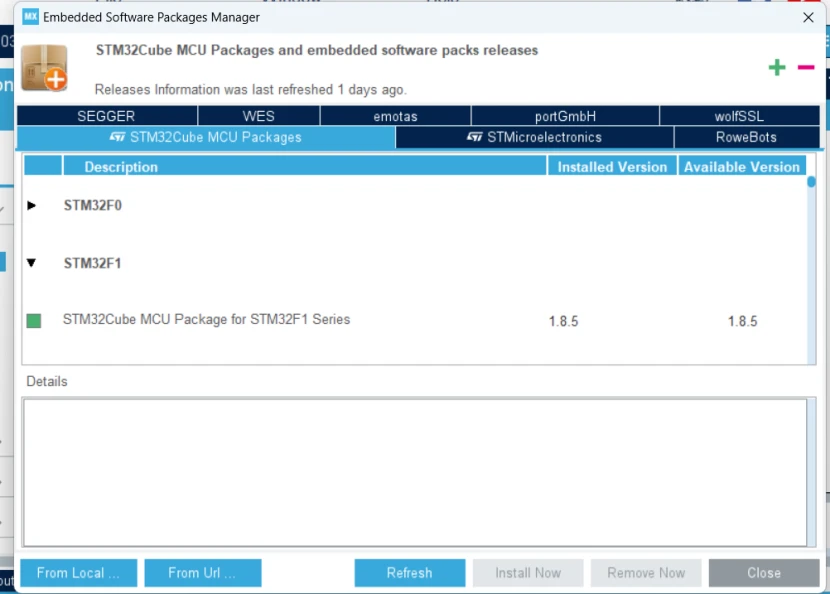Select the emotas tab
This screenshot has height=594, width=830.
tap(395, 116)
